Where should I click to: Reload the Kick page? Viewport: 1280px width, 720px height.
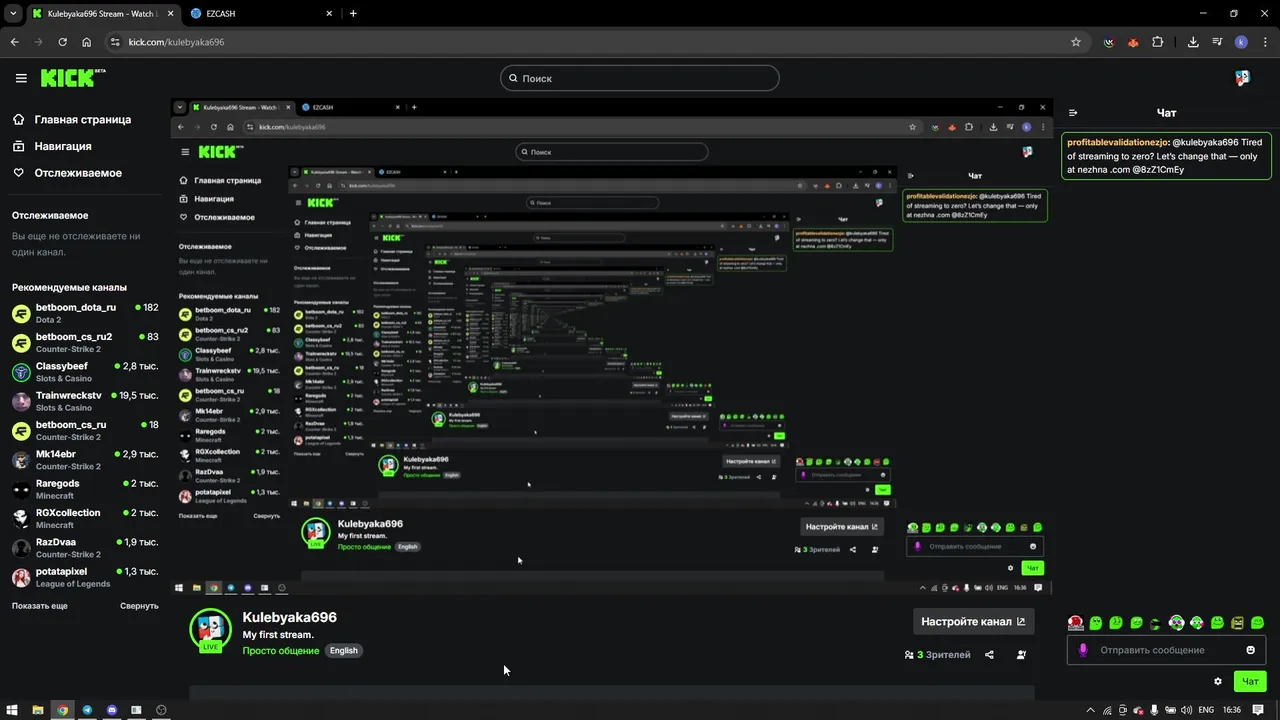point(63,42)
